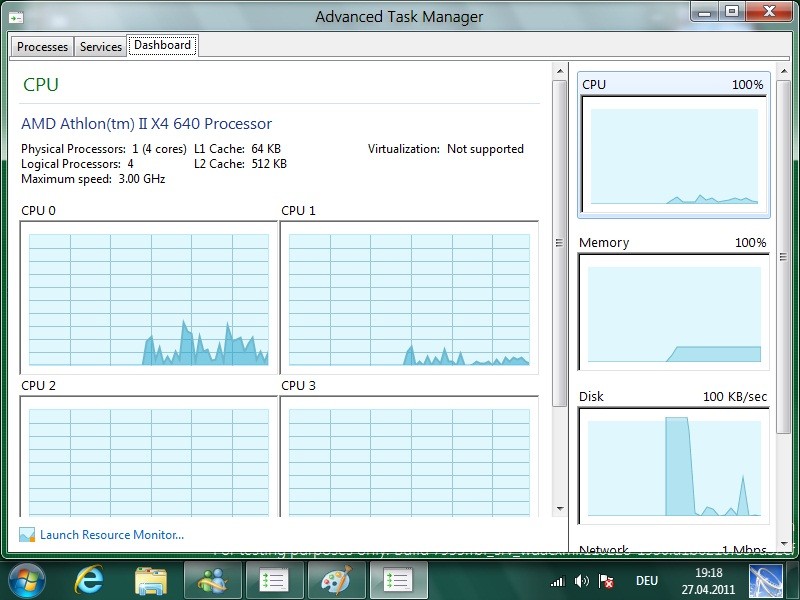
Task: Click the sidebar scroll down arrow
Action: [784, 544]
